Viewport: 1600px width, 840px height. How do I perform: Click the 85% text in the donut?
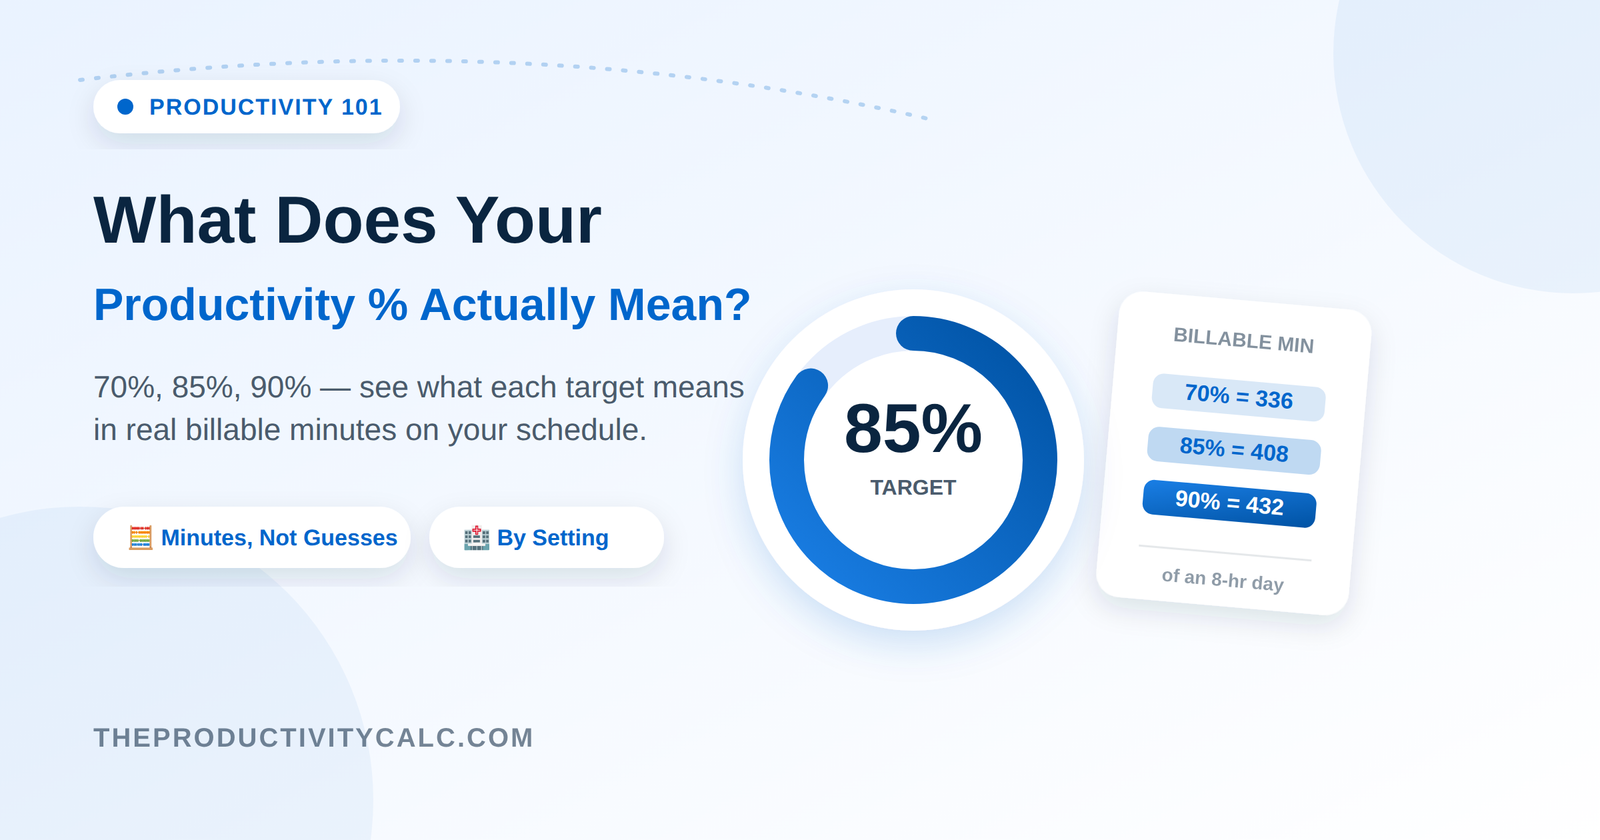point(913,429)
